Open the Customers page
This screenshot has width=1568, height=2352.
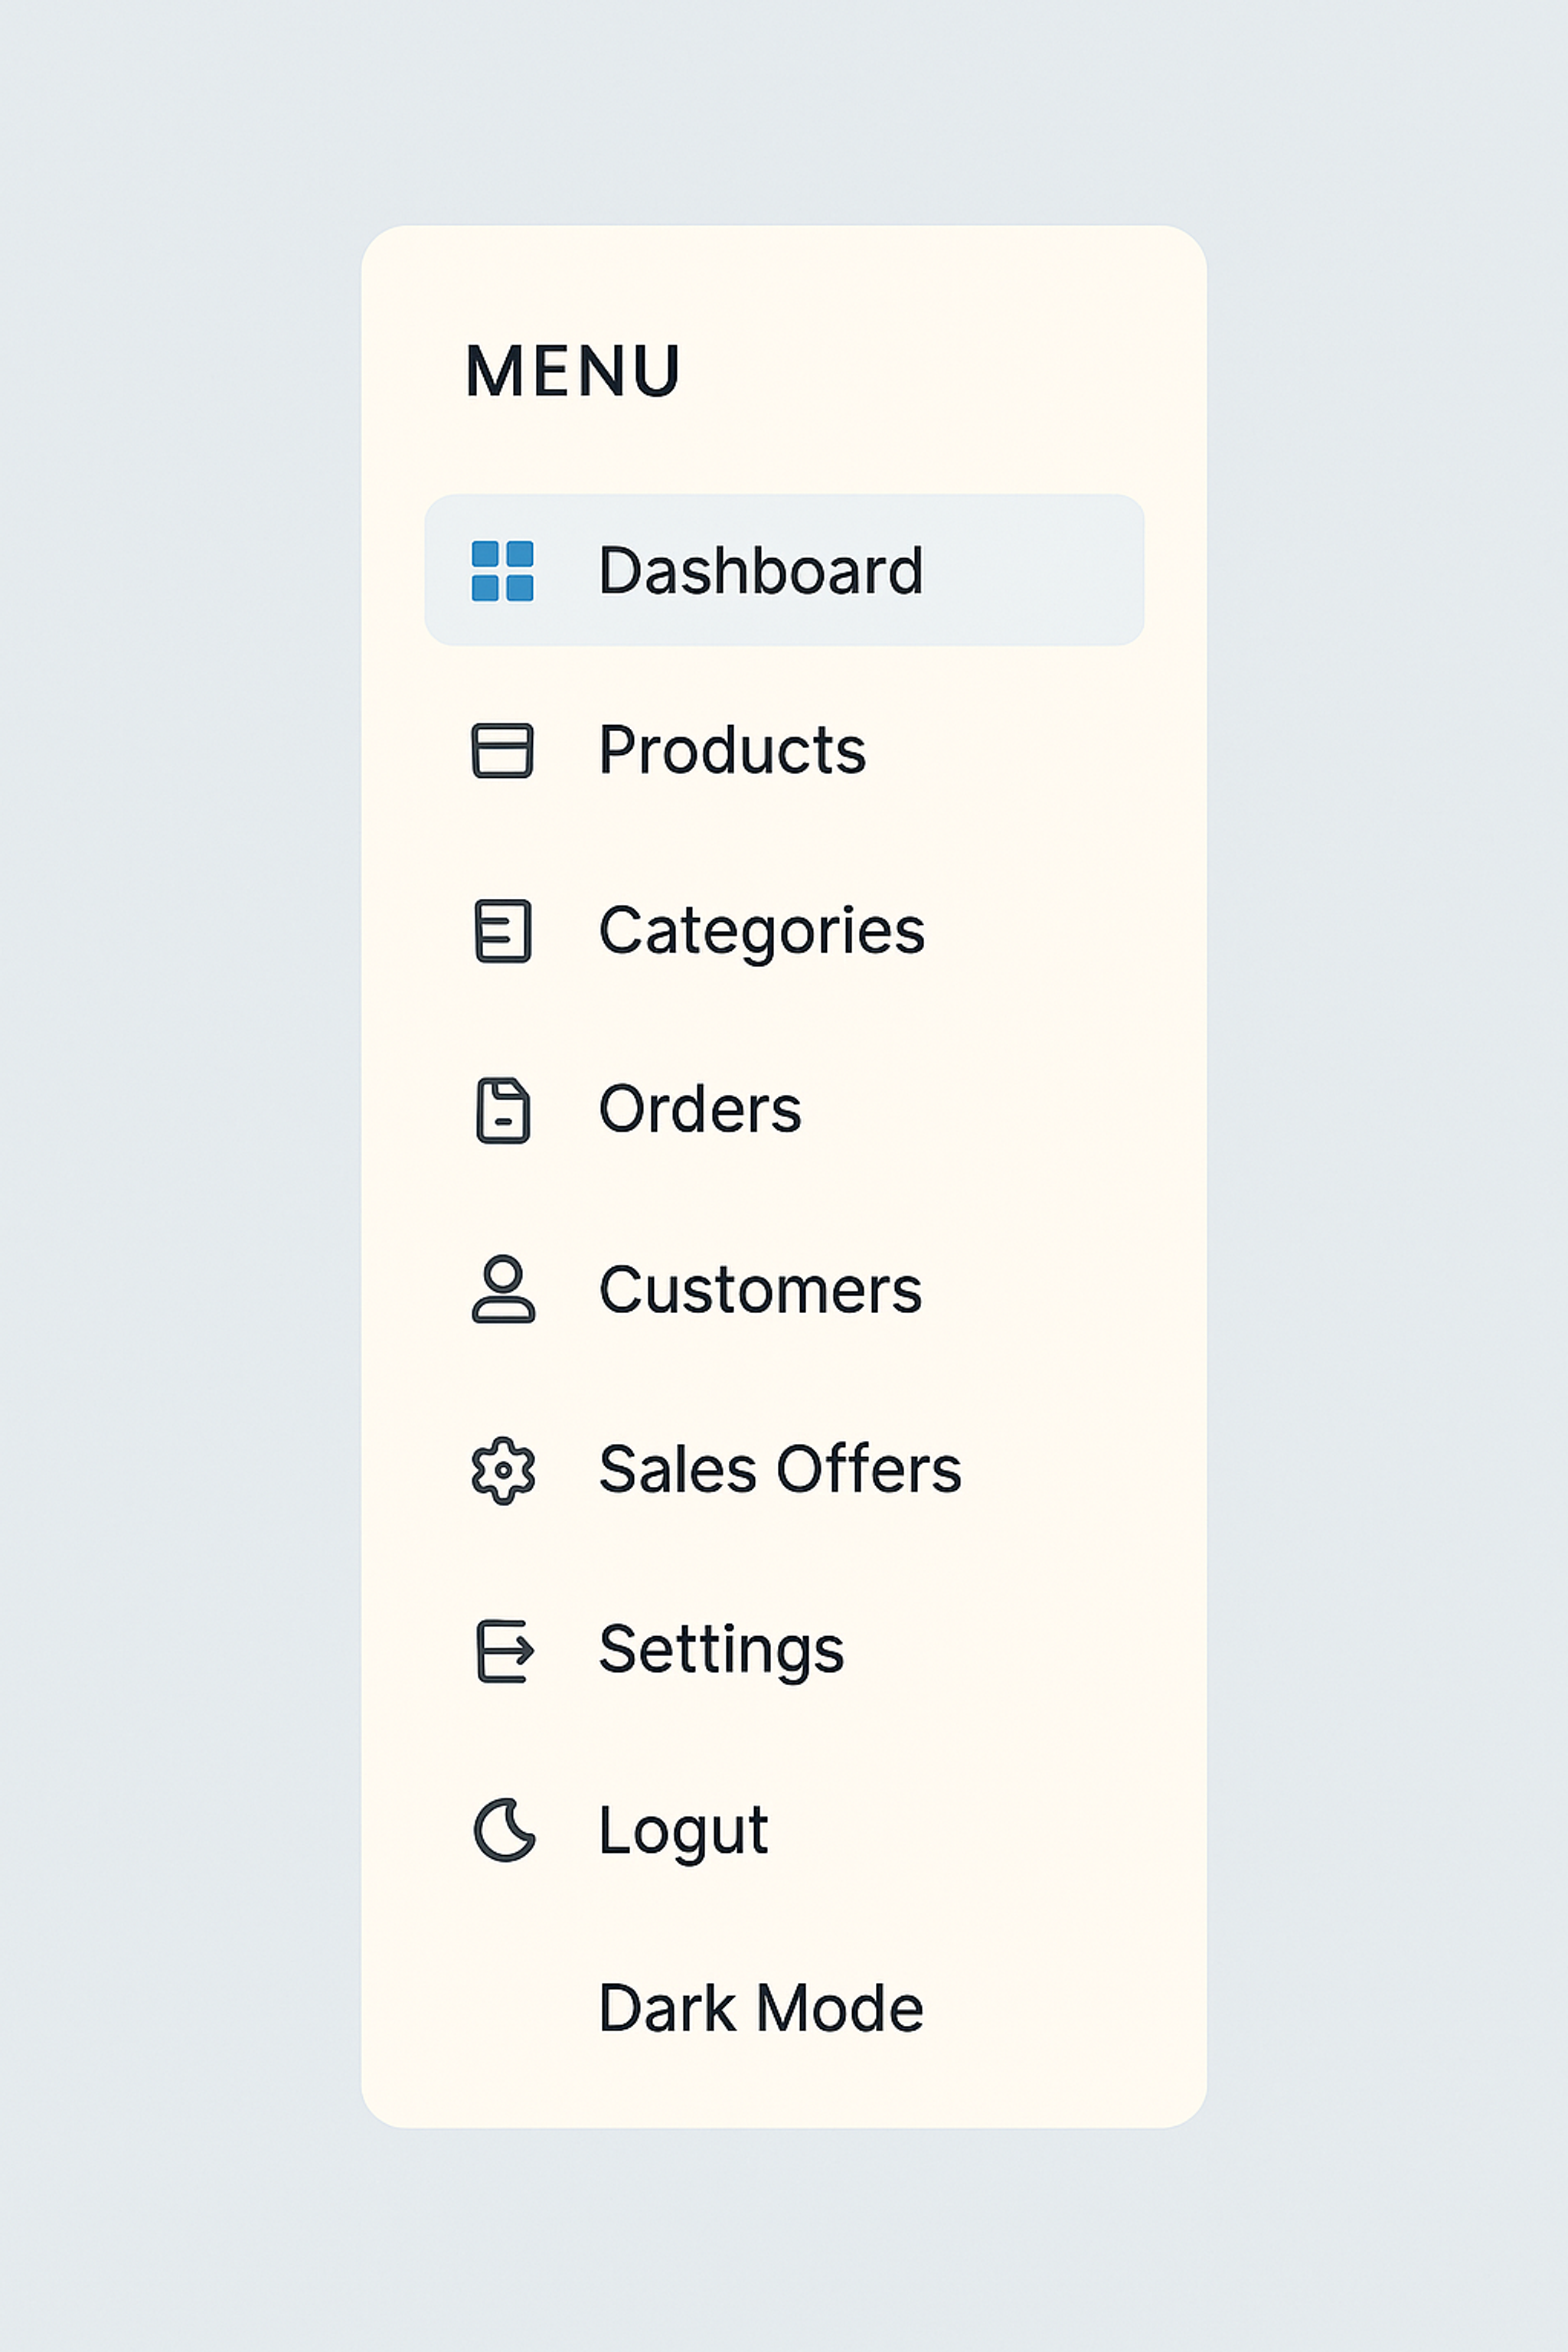click(x=762, y=1290)
